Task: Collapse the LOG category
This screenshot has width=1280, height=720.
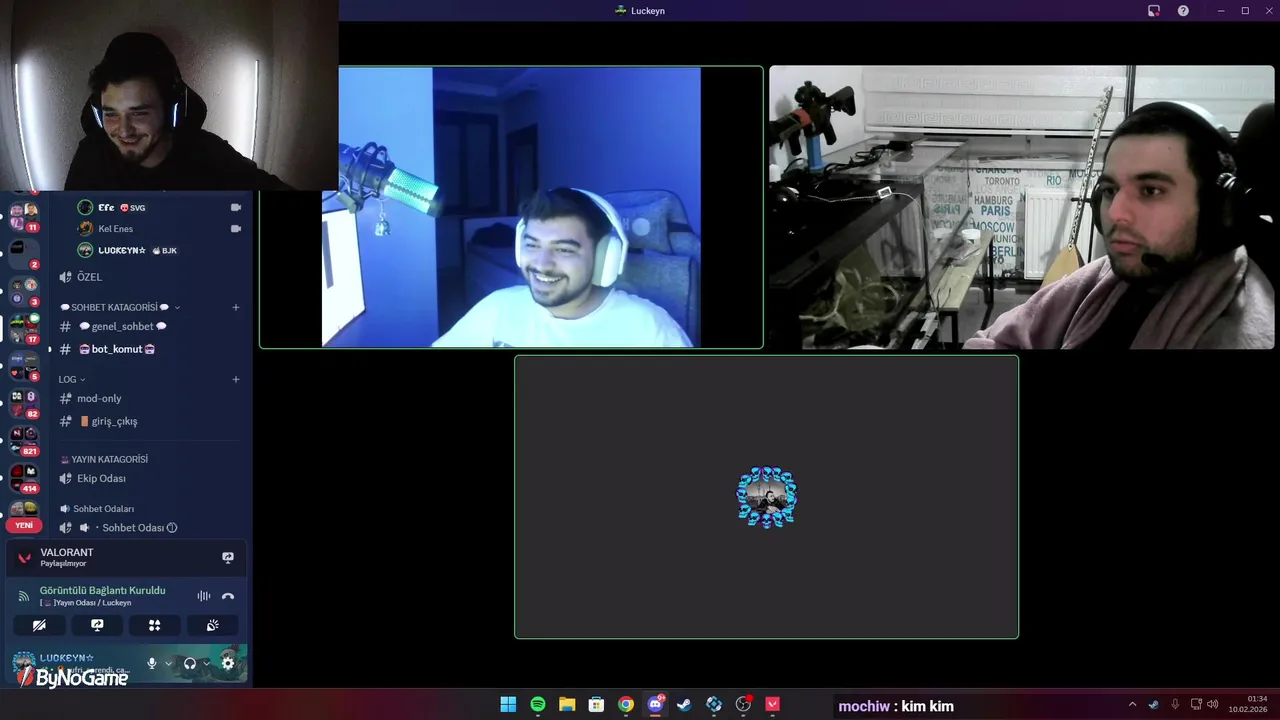Action: [72, 379]
